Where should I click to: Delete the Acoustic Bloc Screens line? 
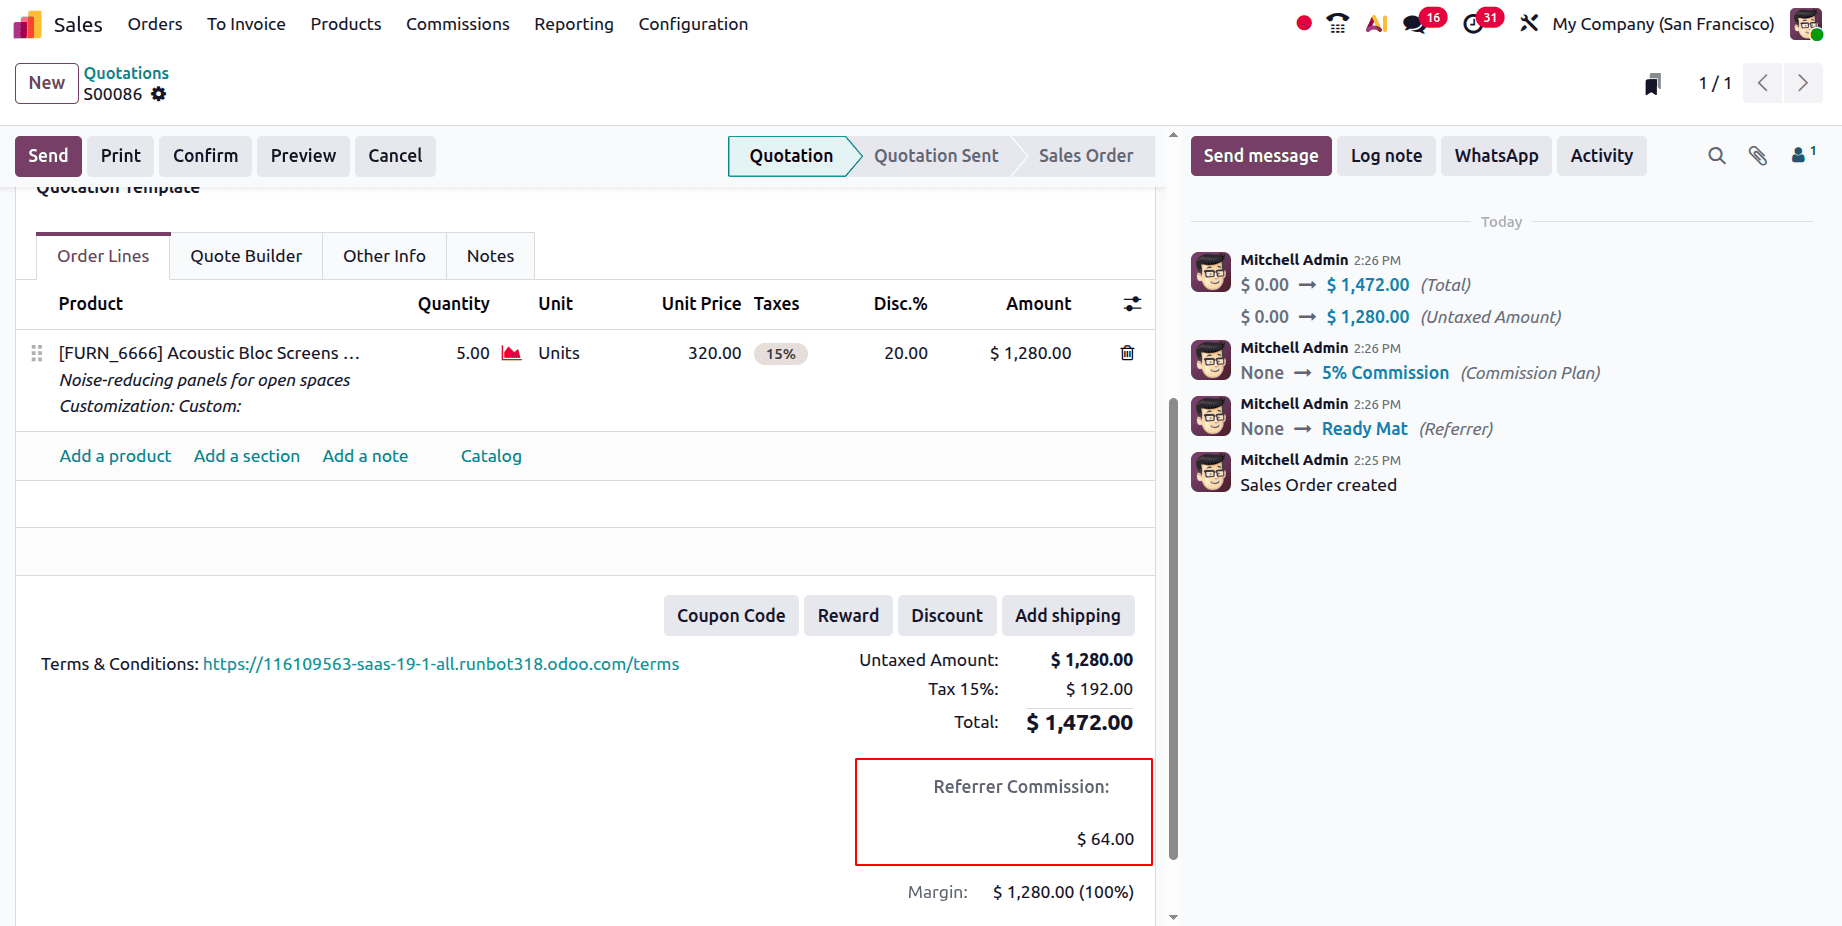tap(1127, 353)
